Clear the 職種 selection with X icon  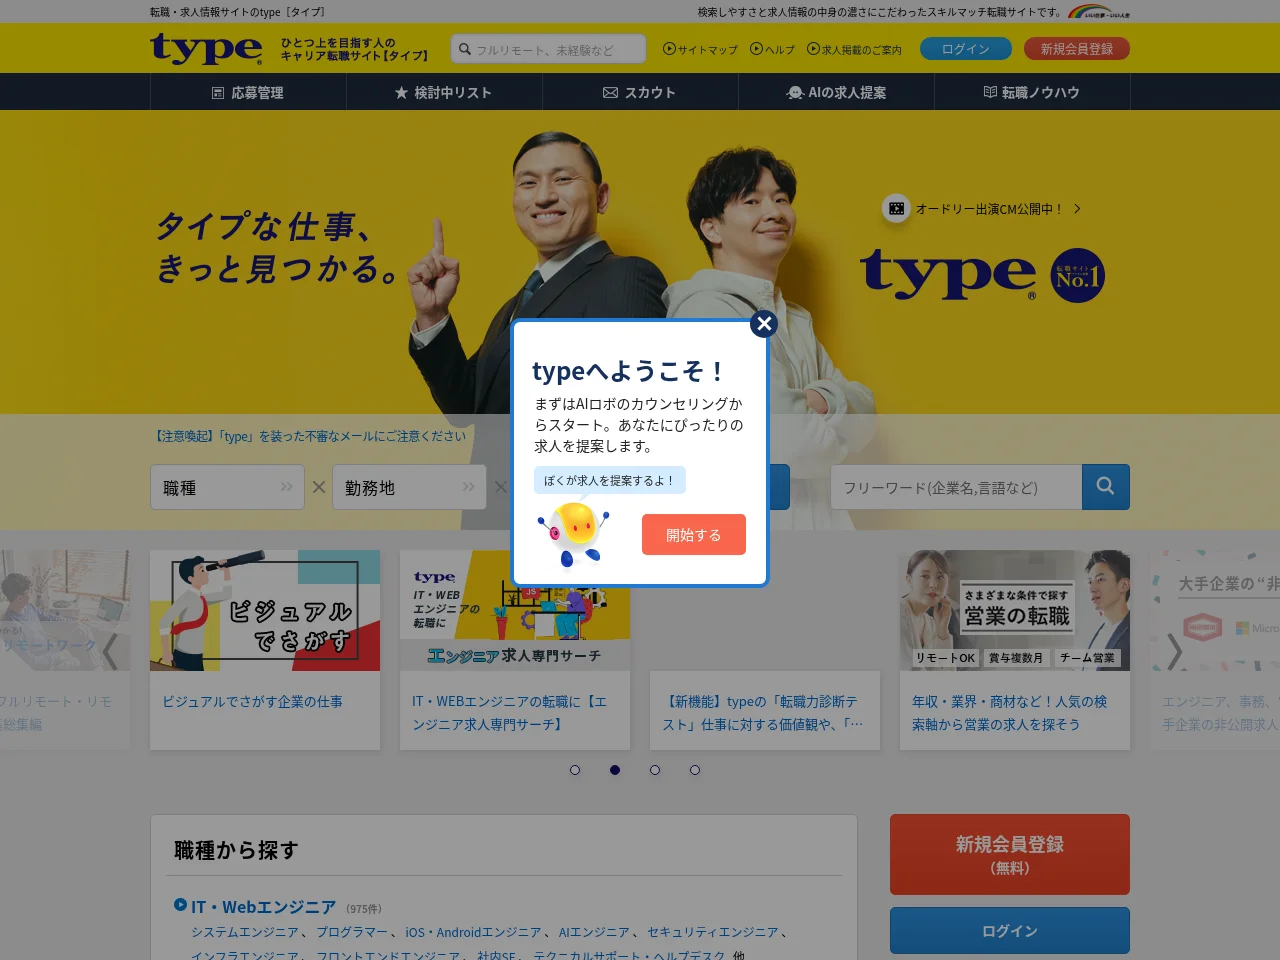(319, 487)
